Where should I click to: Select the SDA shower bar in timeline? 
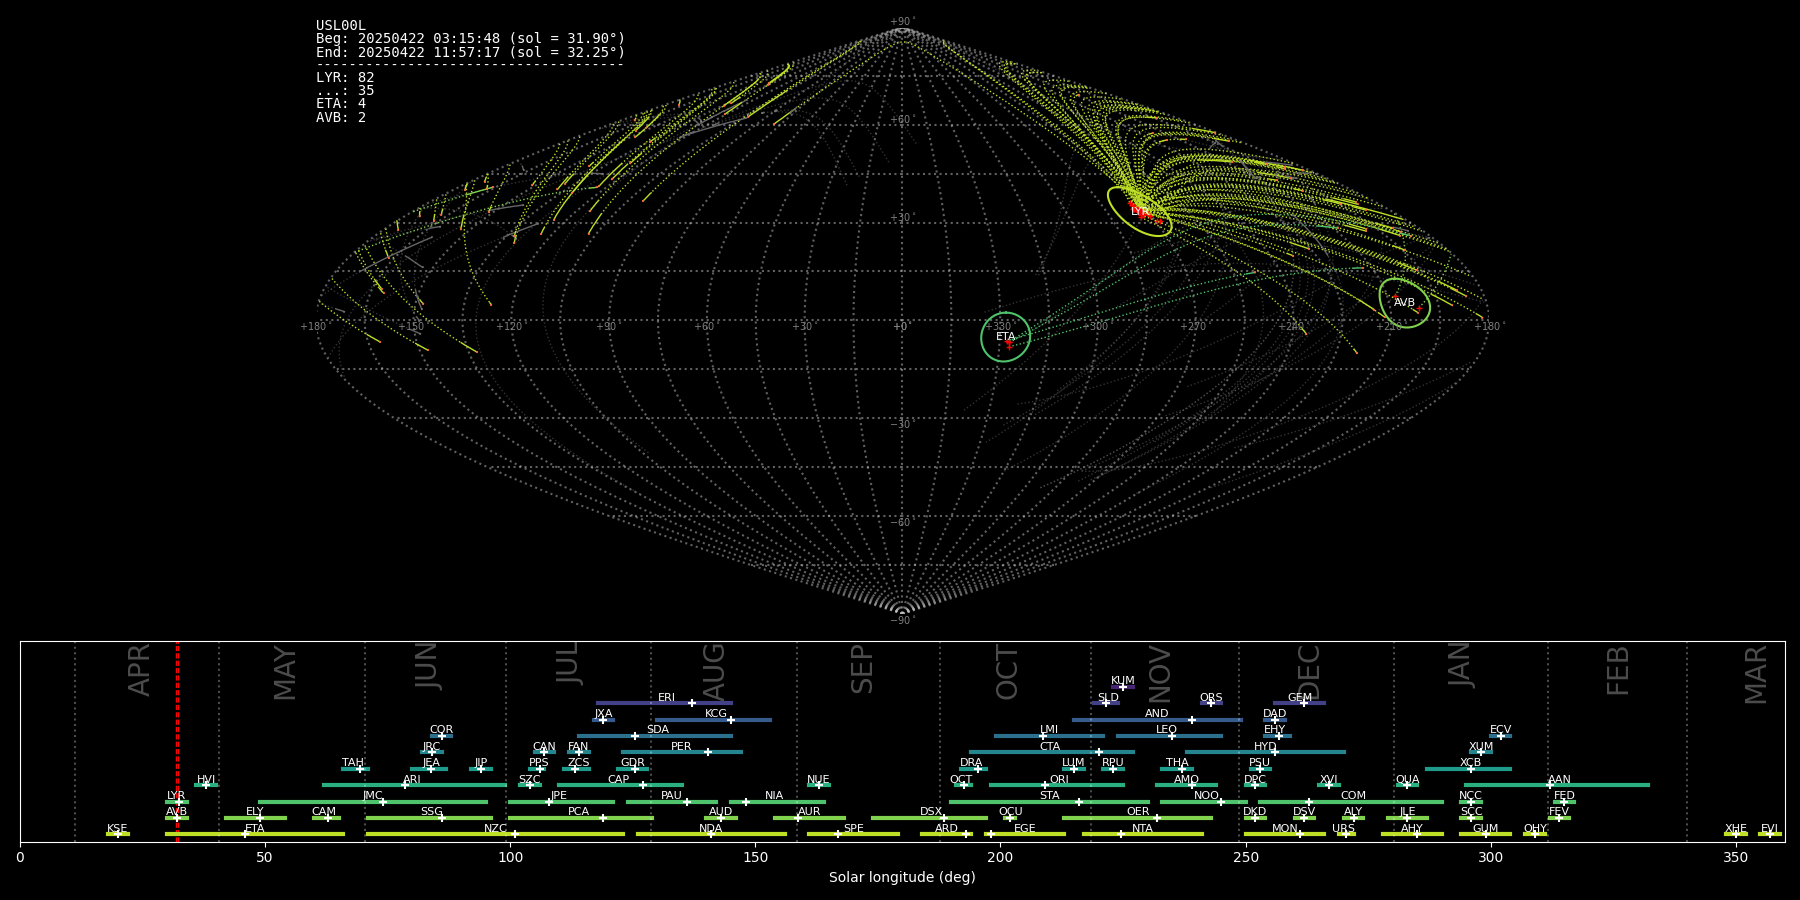pyautogui.click(x=655, y=736)
